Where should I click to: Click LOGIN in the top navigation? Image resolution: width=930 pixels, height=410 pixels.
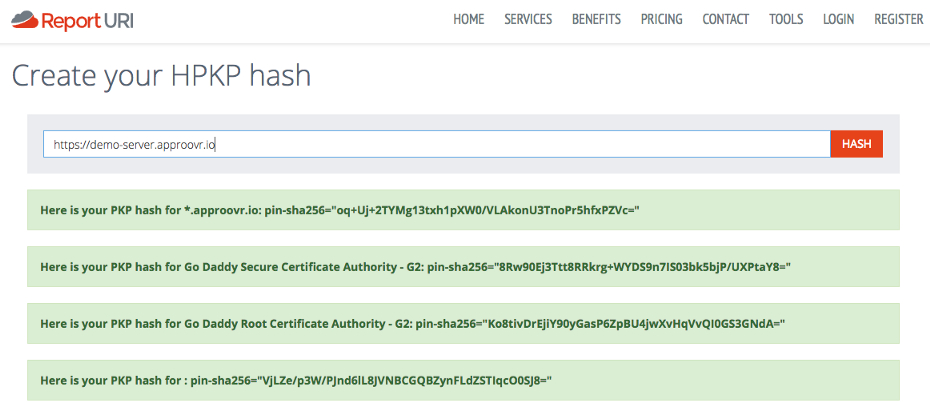point(838,19)
